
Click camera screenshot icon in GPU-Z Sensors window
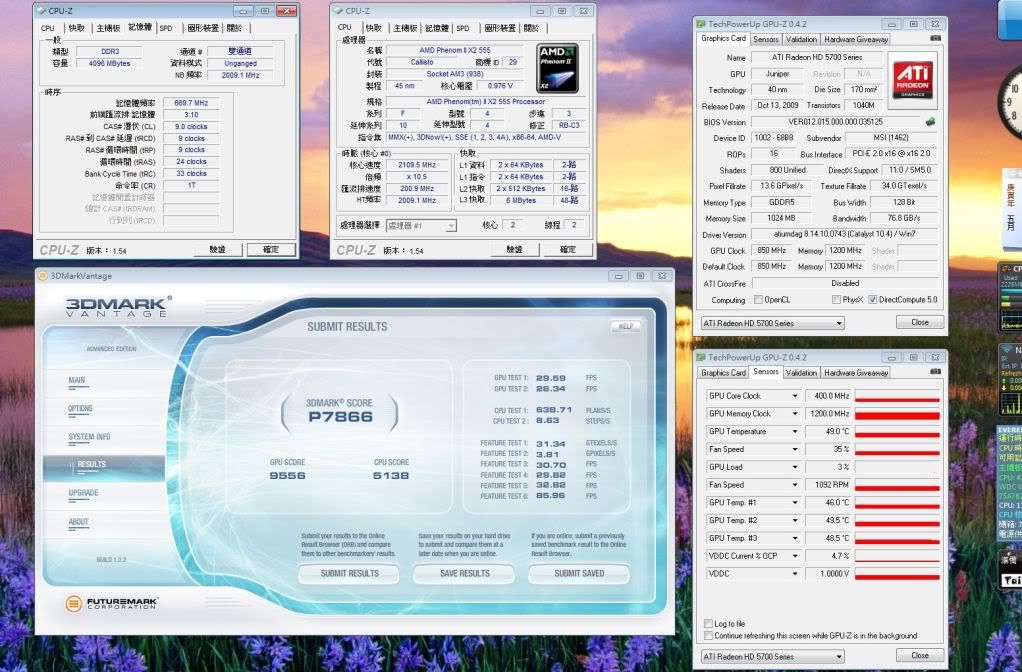935,372
